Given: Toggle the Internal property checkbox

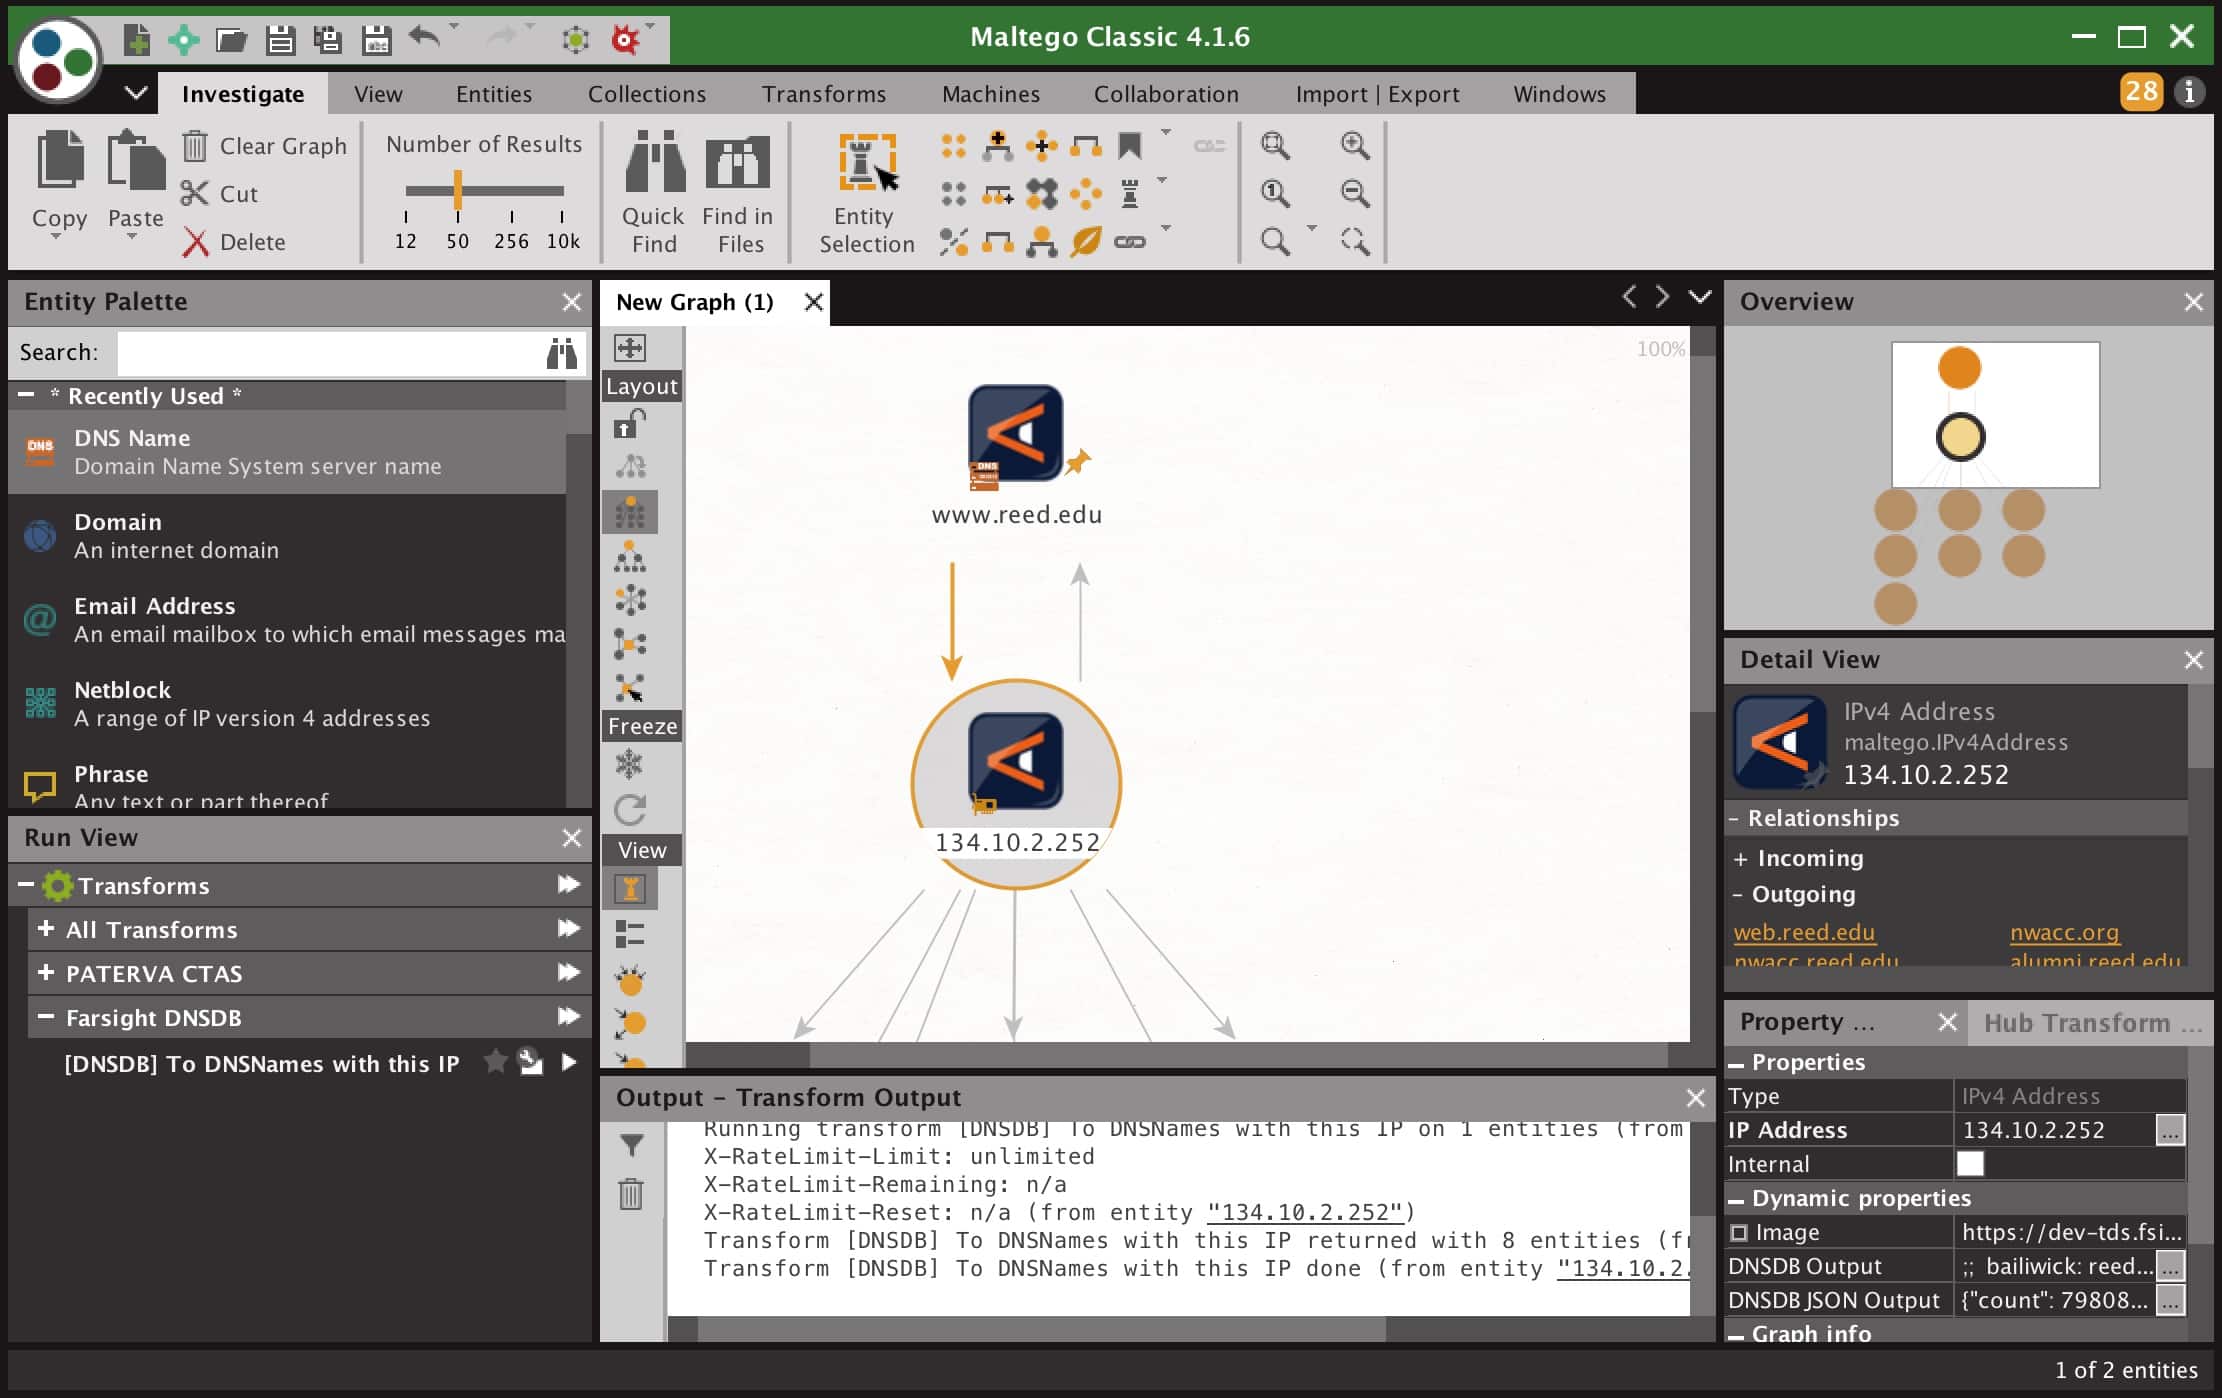Looking at the screenshot, I should [1969, 1164].
